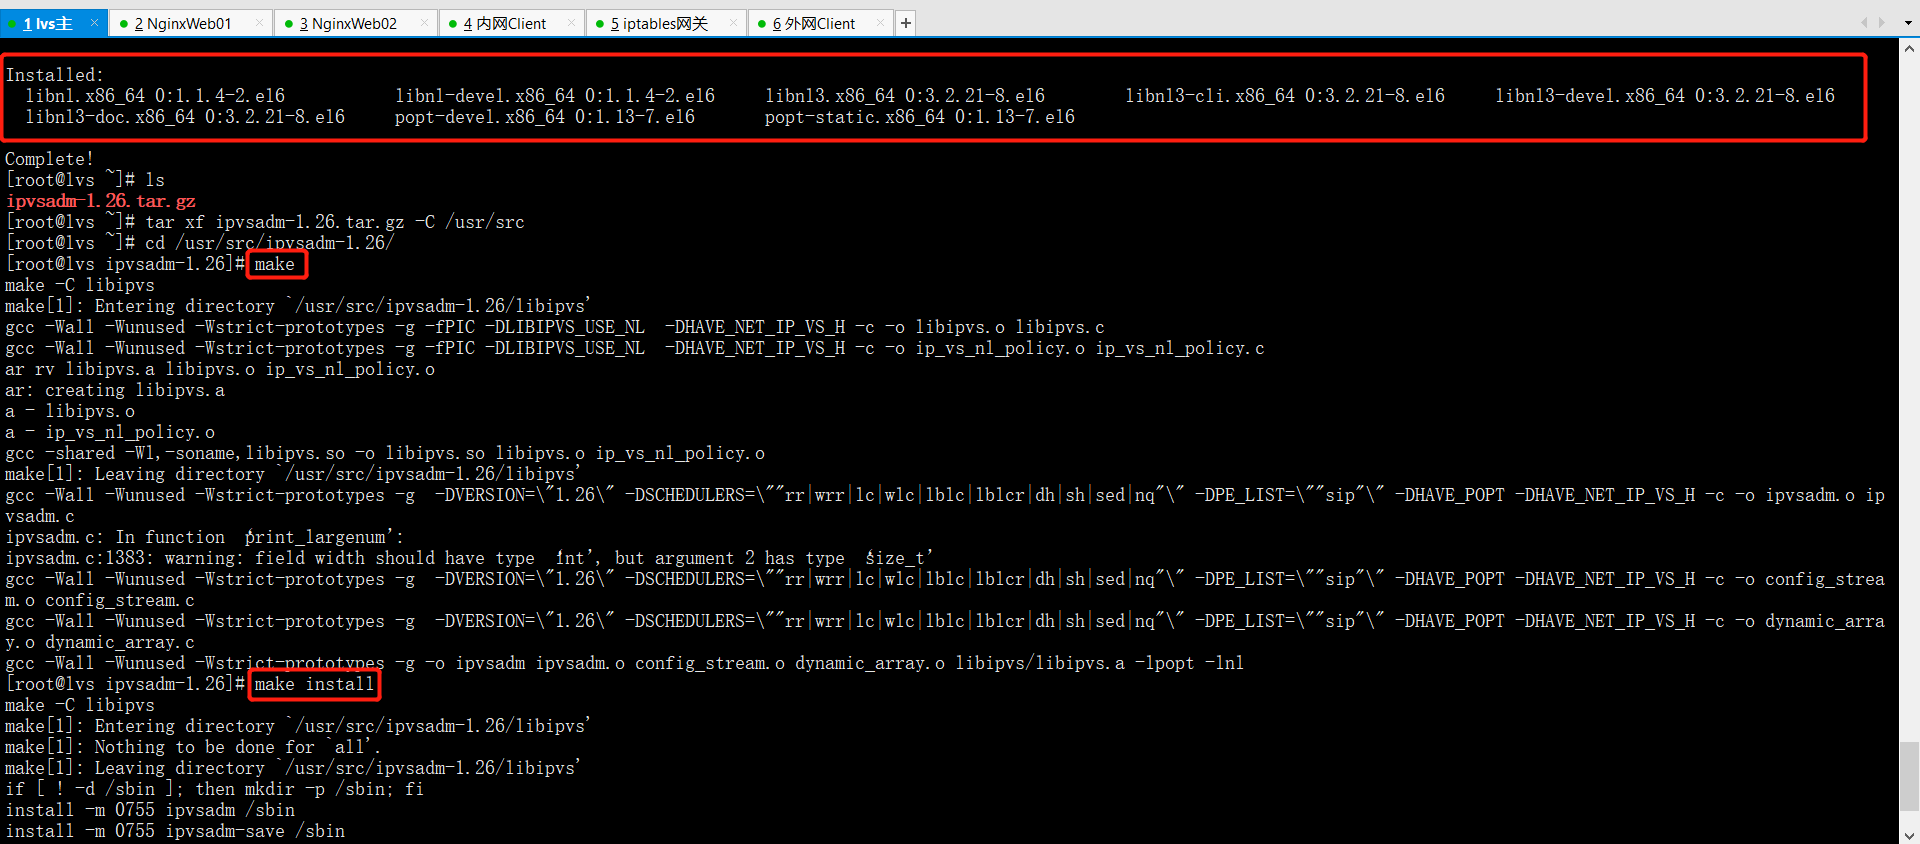This screenshot has width=1920, height=844.
Task: Close the NginxWeb02 tab
Action: tap(424, 22)
